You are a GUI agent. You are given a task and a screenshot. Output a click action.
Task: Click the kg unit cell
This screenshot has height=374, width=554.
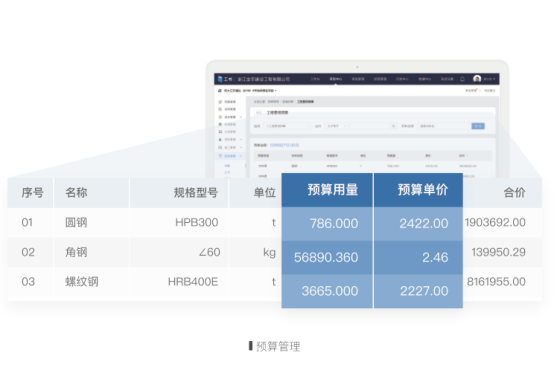[x=269, y=253]
